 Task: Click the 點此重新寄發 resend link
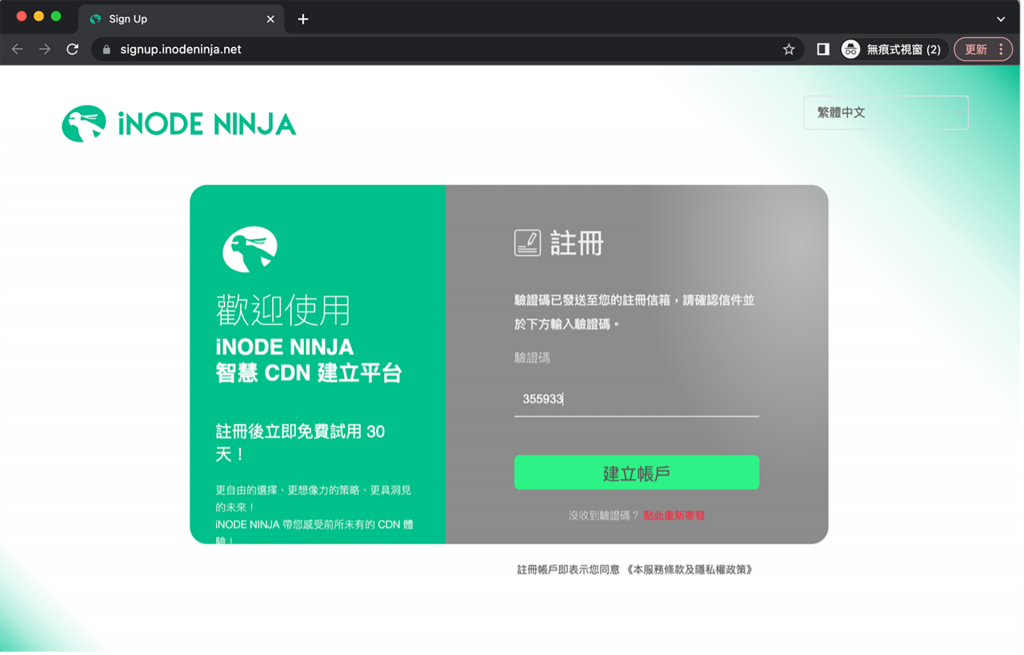click(674, 516)
